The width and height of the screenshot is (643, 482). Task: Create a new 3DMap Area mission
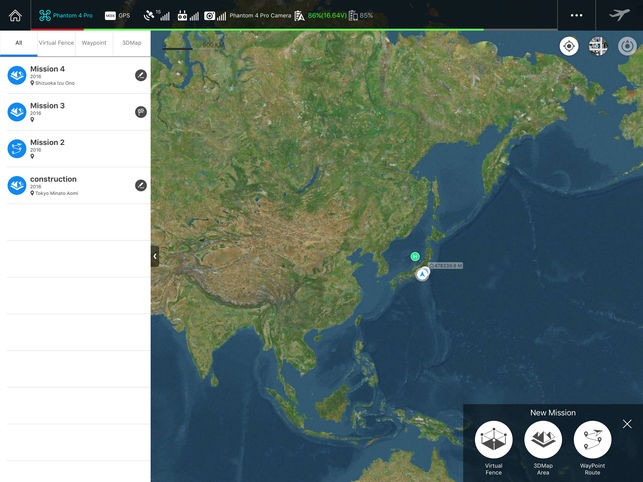543,440
